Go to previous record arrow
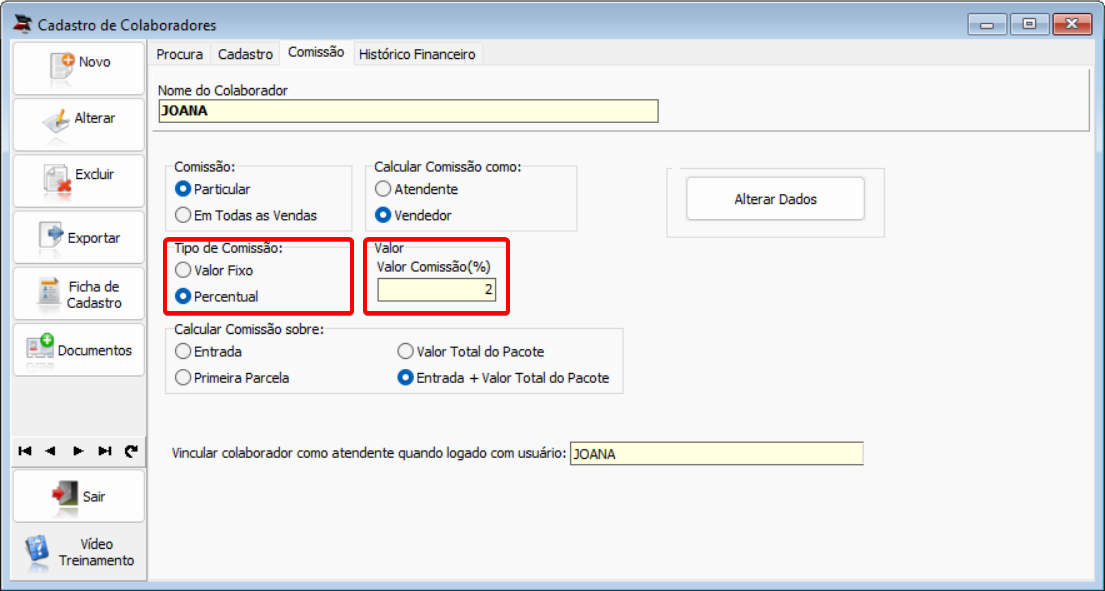Viewport: 1105px width, 591px height. pyautogui.click(x=50, y=451)
